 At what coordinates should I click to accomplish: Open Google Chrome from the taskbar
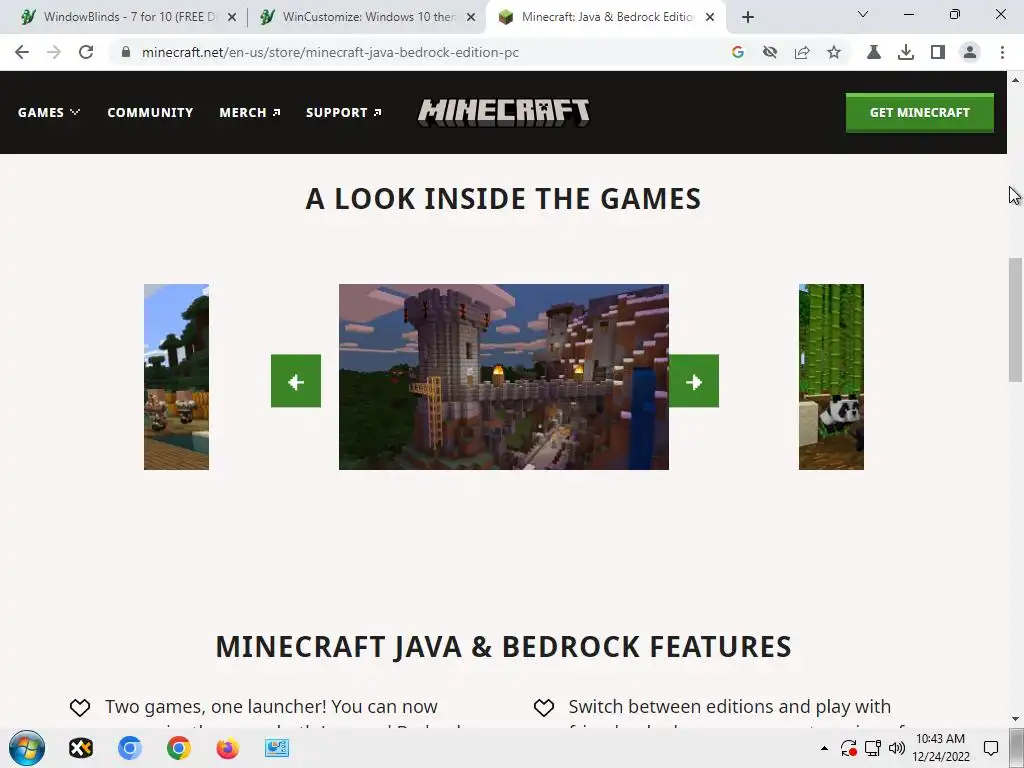(x=178, y=748)
